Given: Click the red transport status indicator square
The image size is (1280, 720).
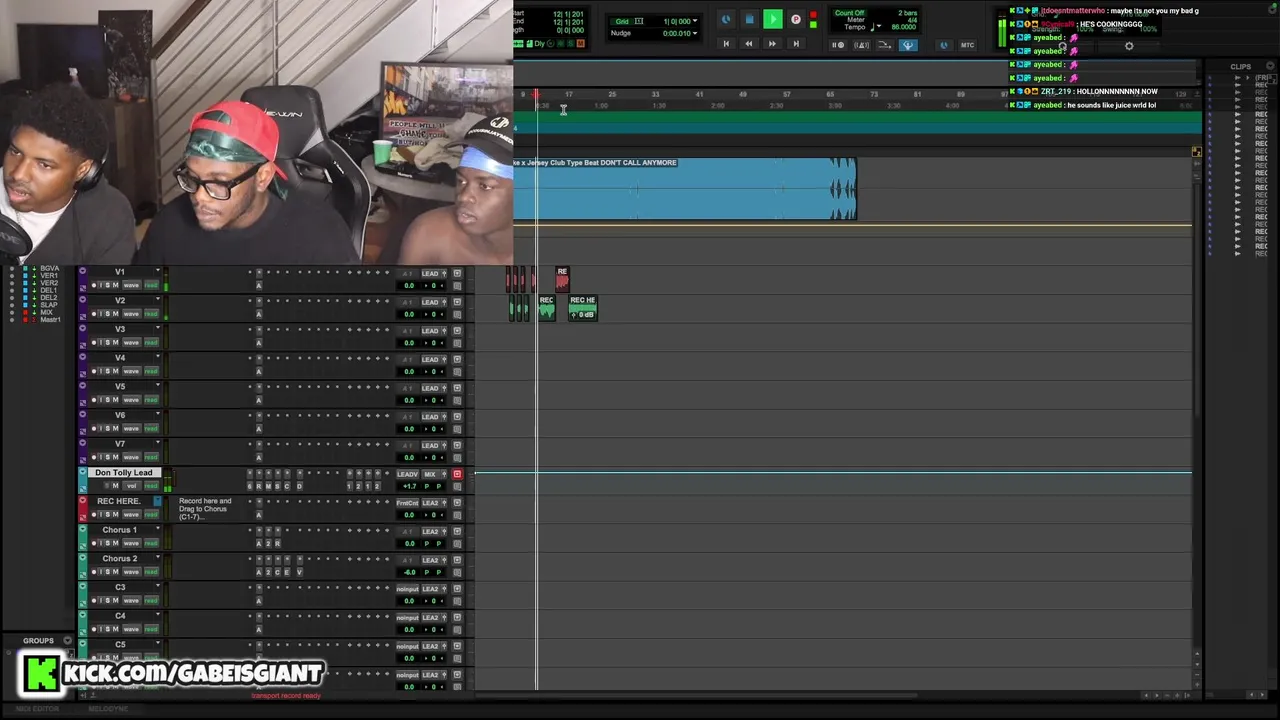Looking at the screenshot, I should coord(813,14).
